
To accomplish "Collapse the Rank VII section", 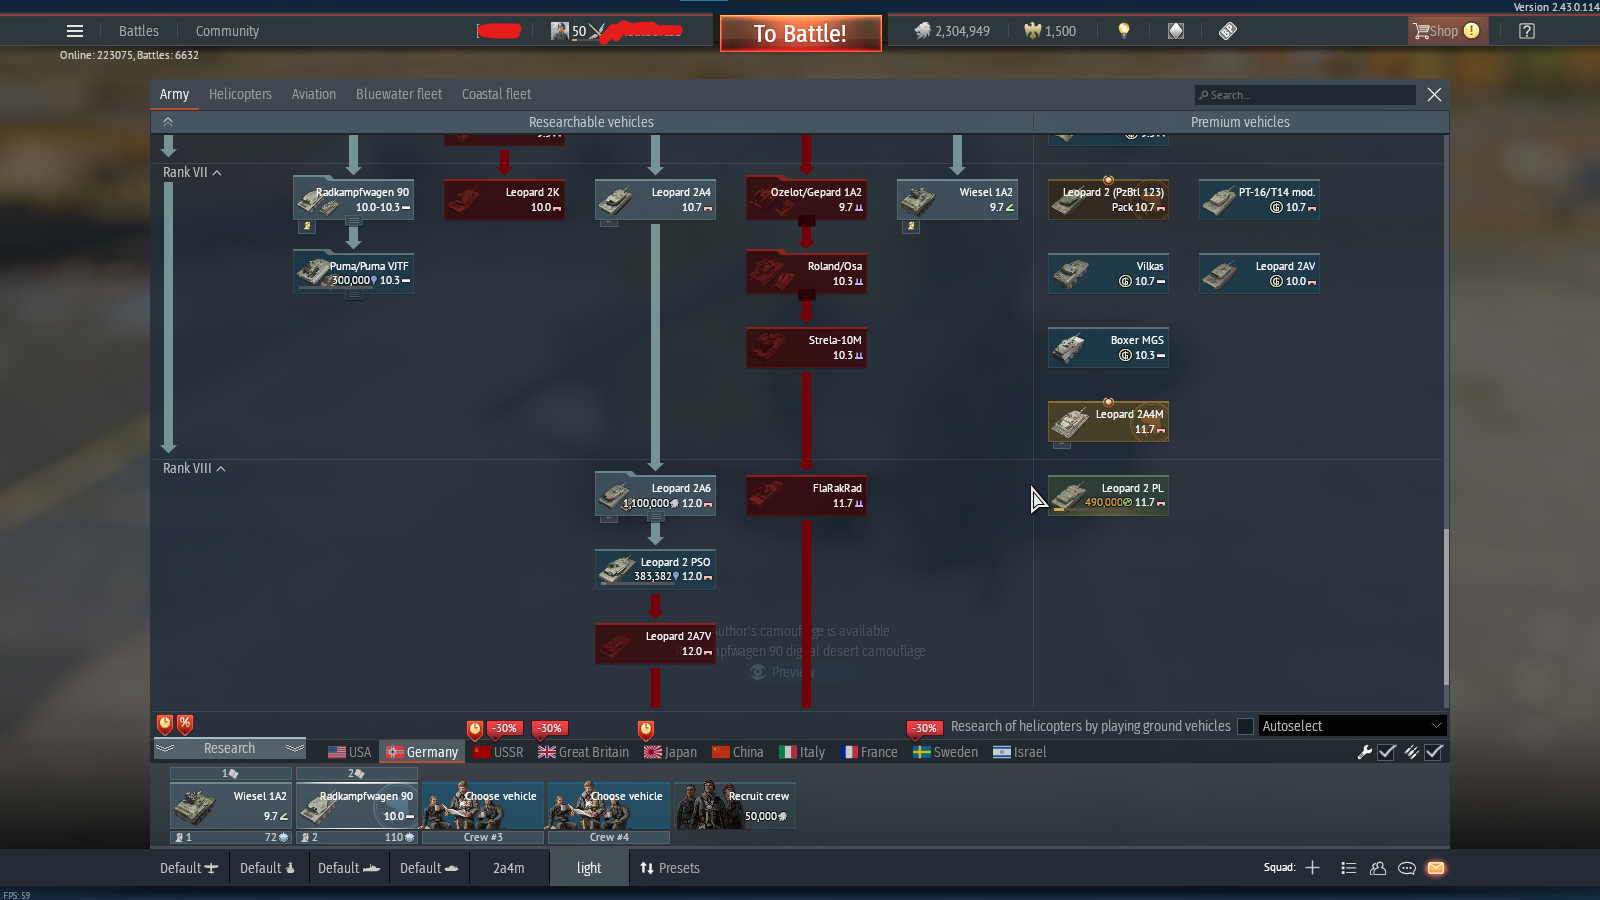I will (x=217, y=173).
